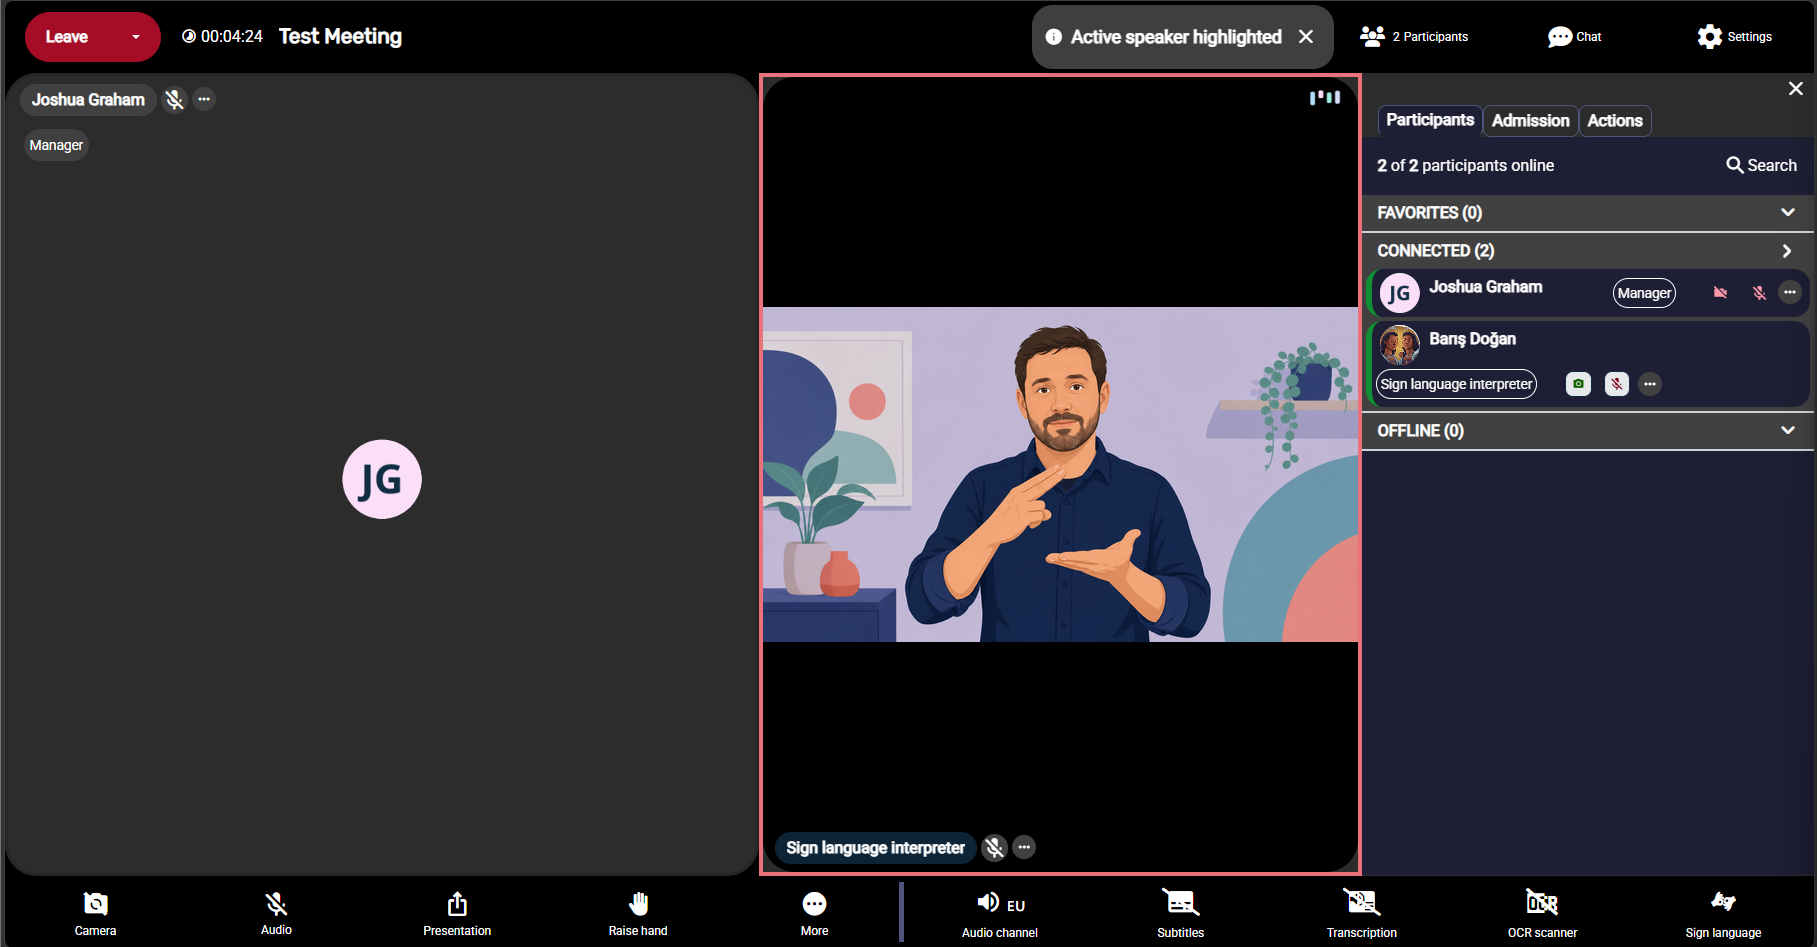Click mic icon on interpreter video tile

pyautogui.click(x=994, y=848)
